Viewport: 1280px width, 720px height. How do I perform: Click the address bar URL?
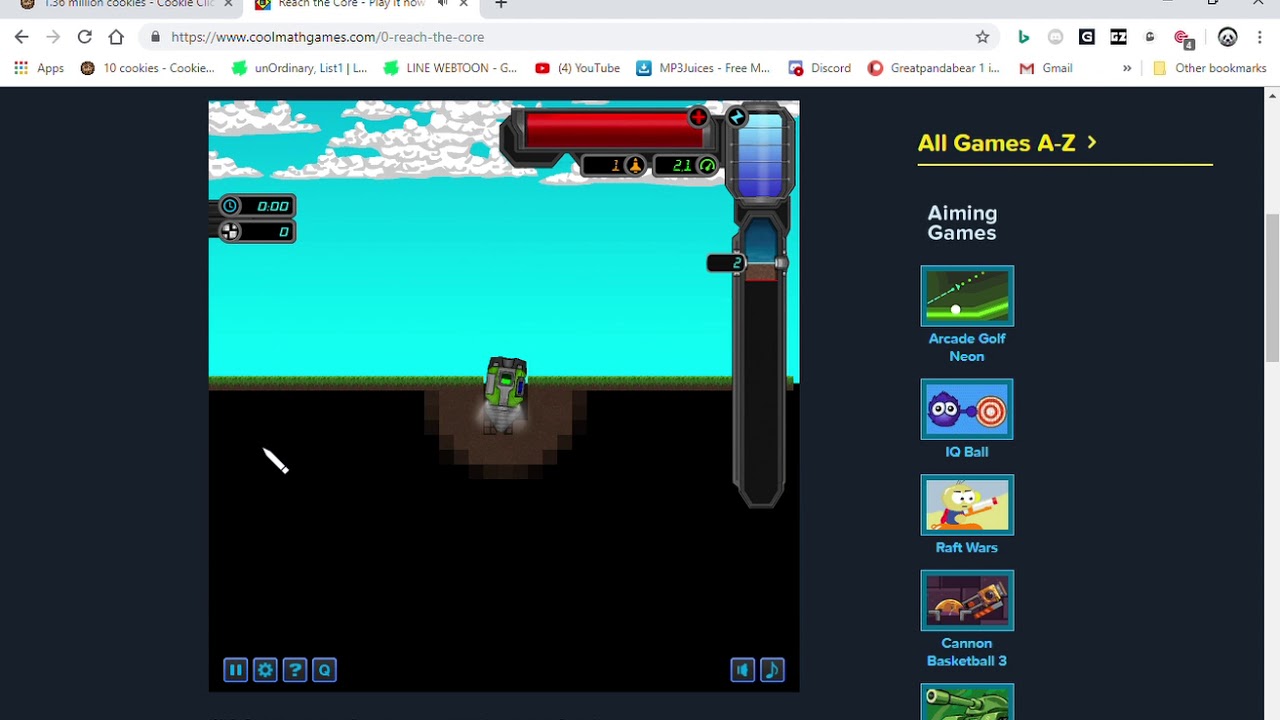tap(327, 37)
